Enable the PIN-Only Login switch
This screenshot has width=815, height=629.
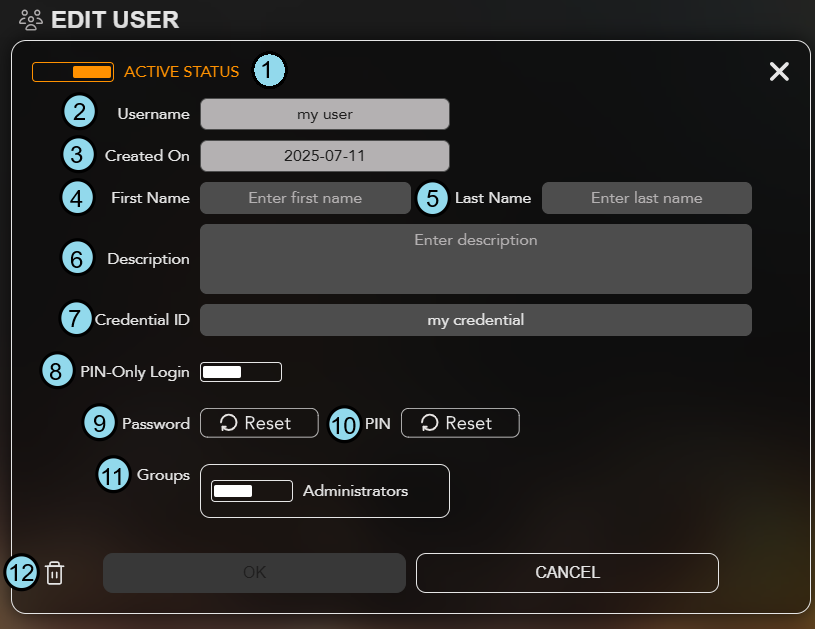click(x=241, y=372)
